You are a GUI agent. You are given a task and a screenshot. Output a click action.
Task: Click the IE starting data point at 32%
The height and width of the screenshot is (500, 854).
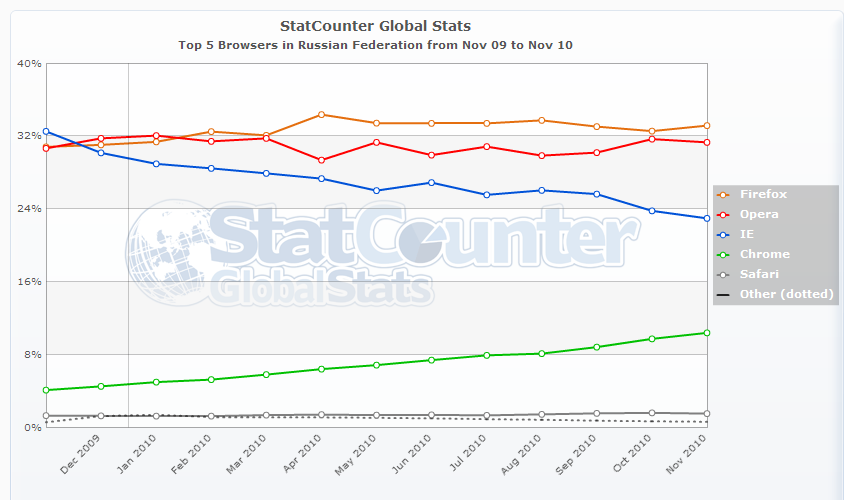point(46,131)
